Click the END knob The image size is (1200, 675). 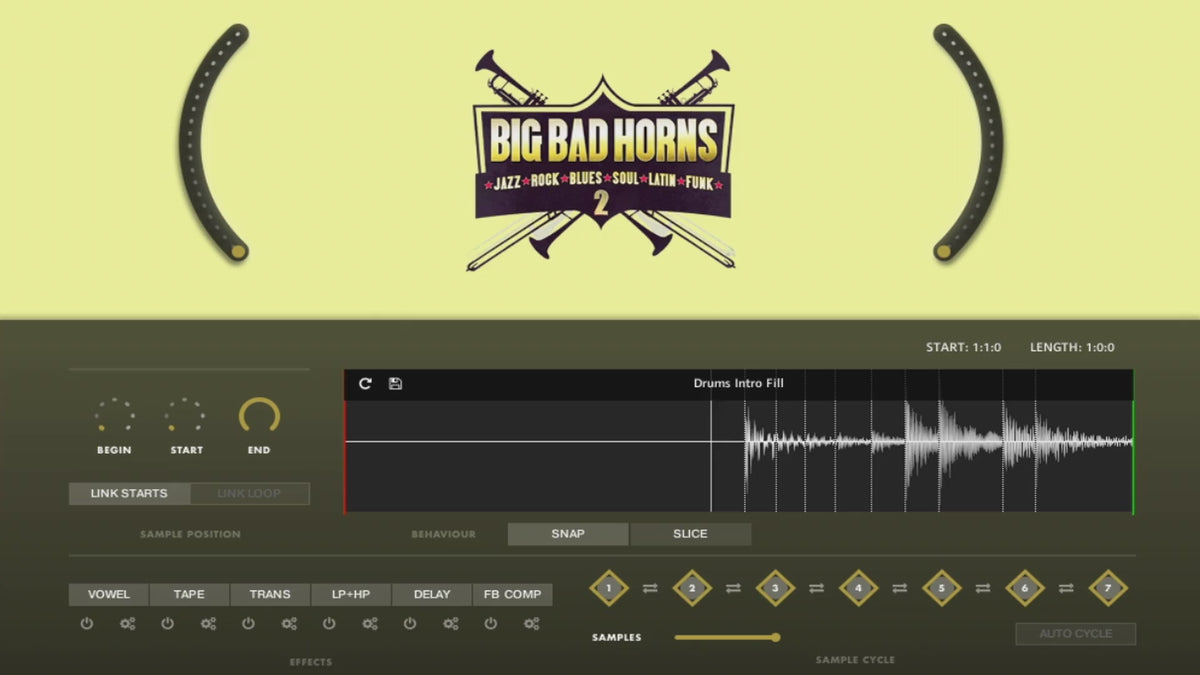259,417
